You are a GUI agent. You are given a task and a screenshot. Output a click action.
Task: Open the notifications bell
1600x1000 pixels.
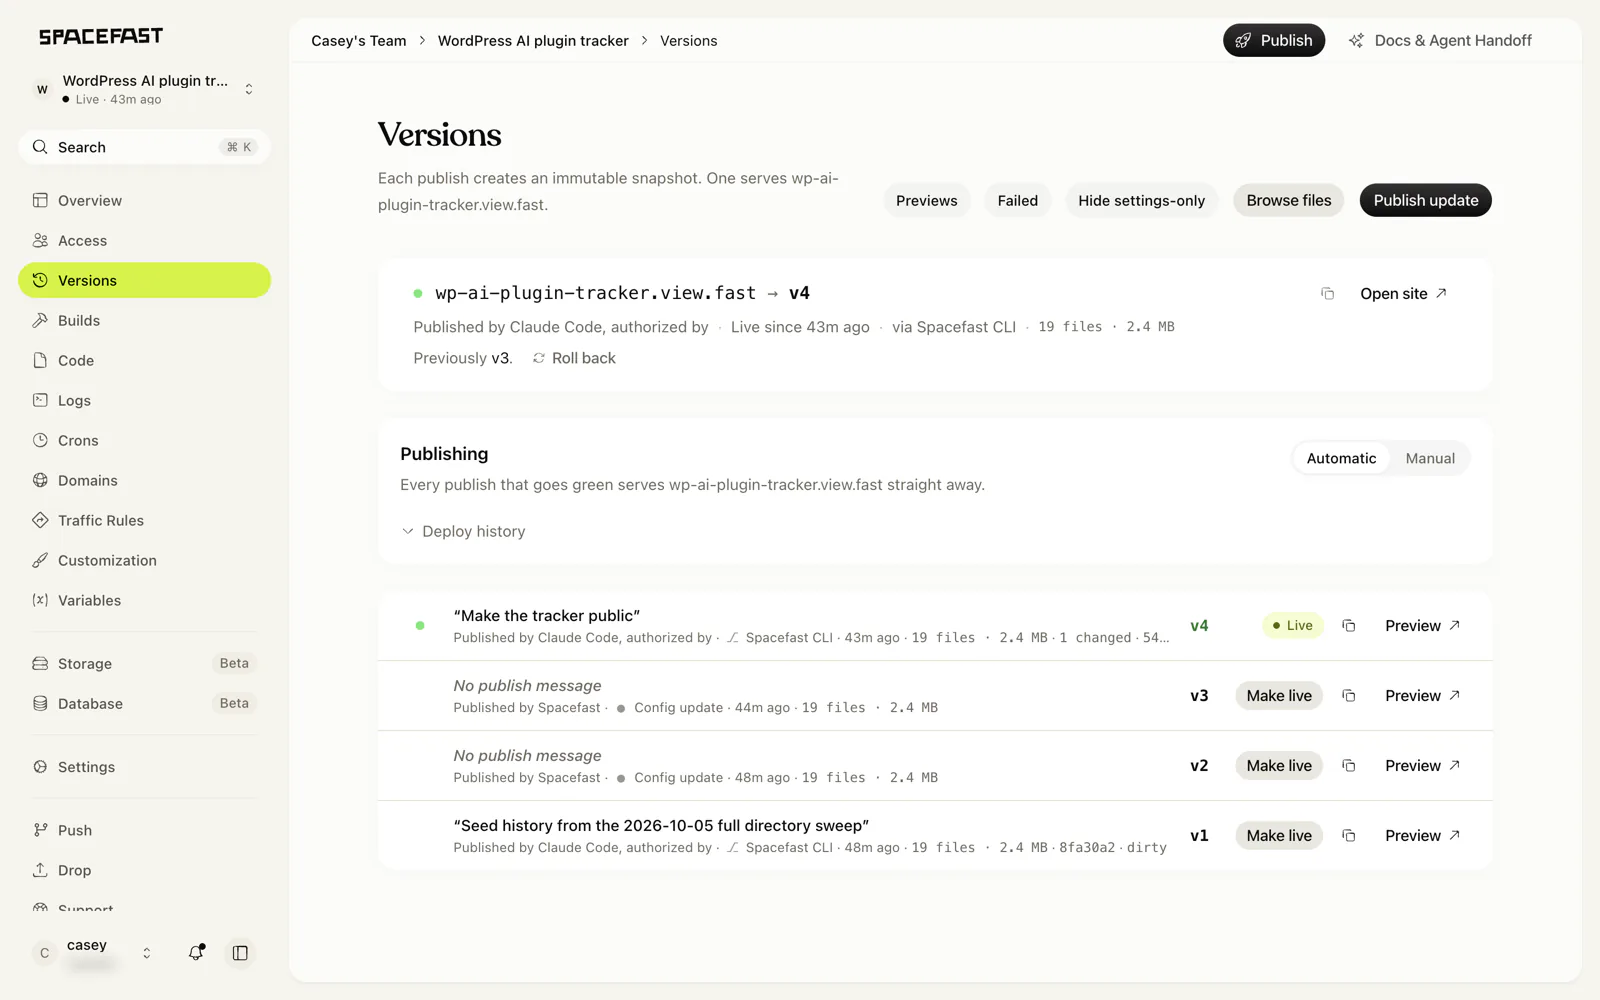click(197, 953)
